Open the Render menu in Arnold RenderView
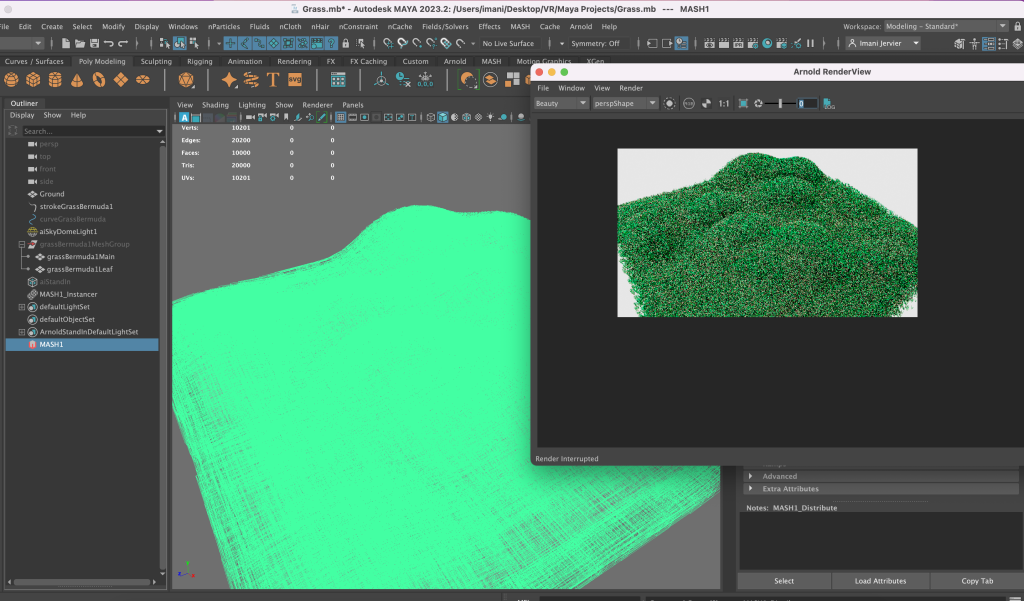 631,88
